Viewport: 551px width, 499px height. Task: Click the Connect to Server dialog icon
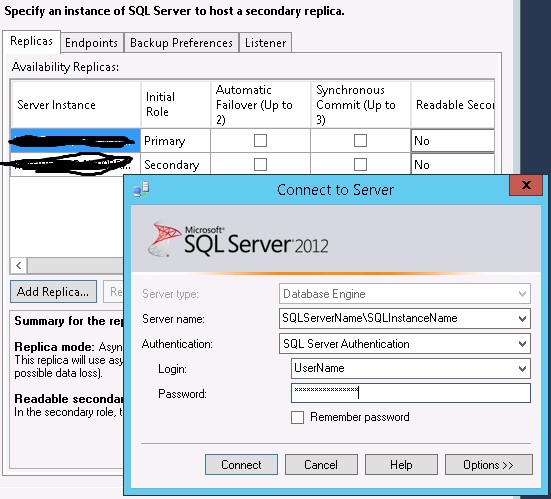[x=141, y=189]
